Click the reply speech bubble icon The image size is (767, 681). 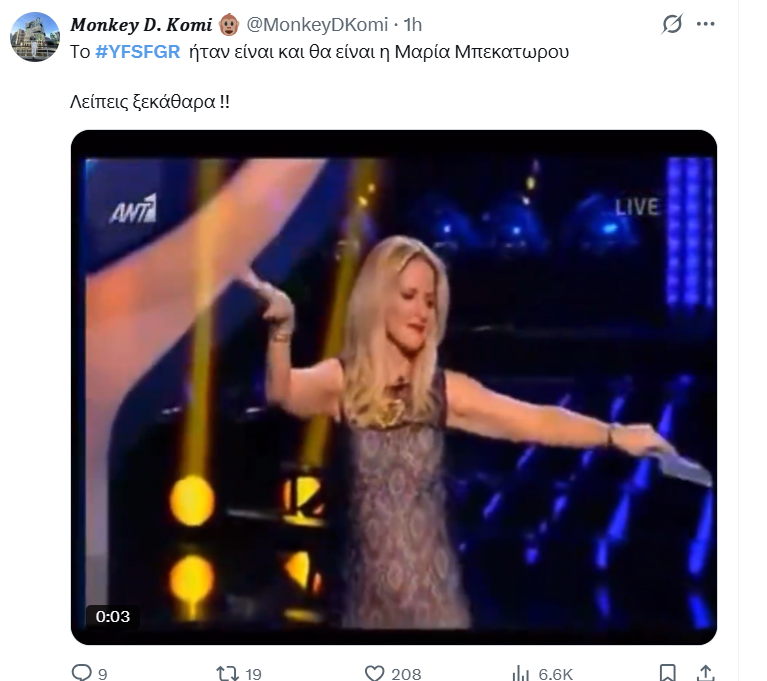(83, 673)
